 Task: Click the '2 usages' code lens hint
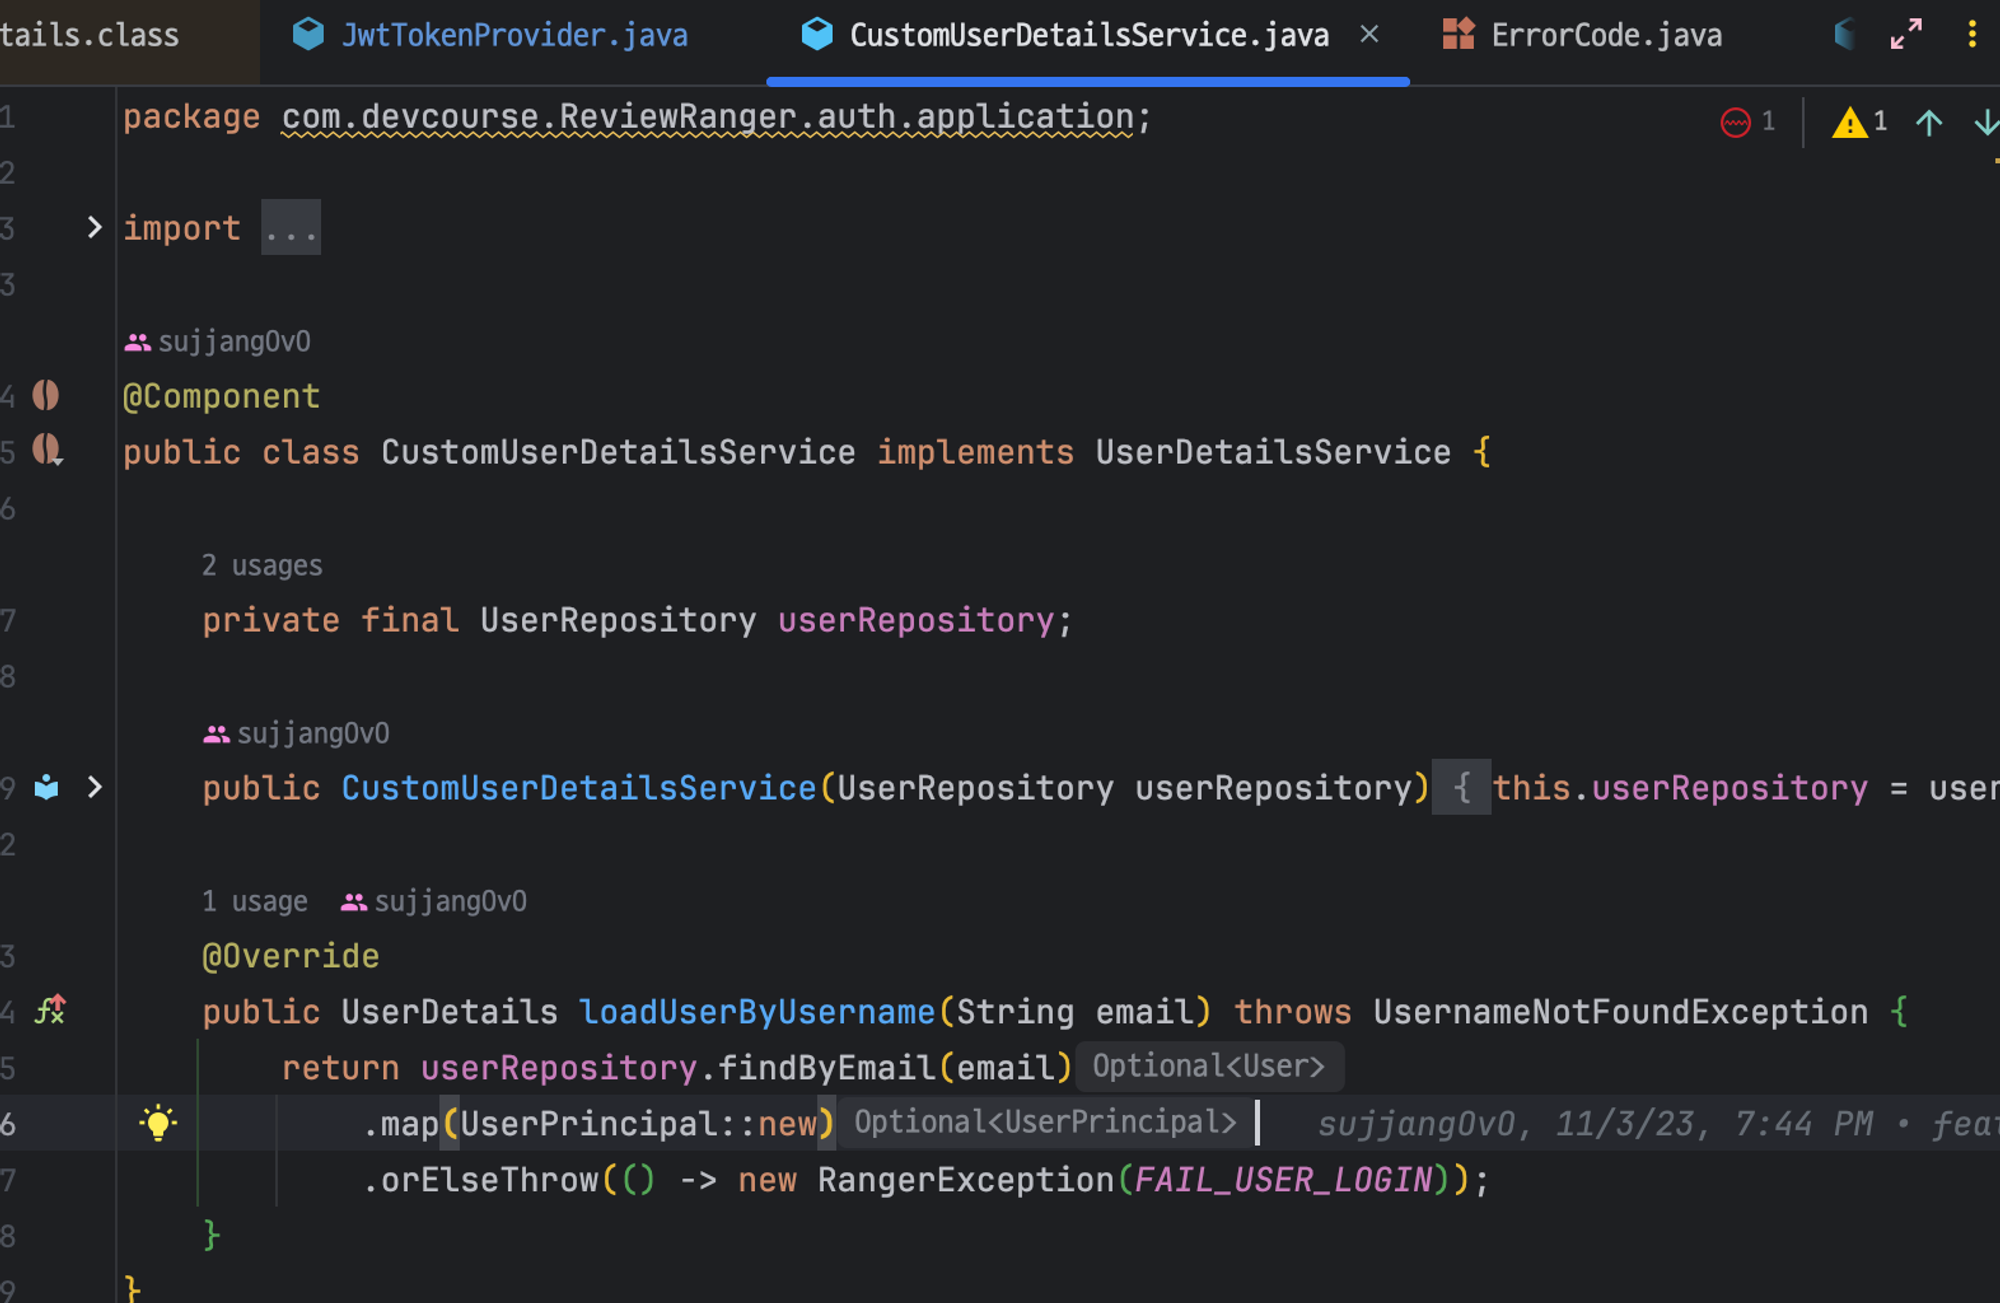point(262,566)
